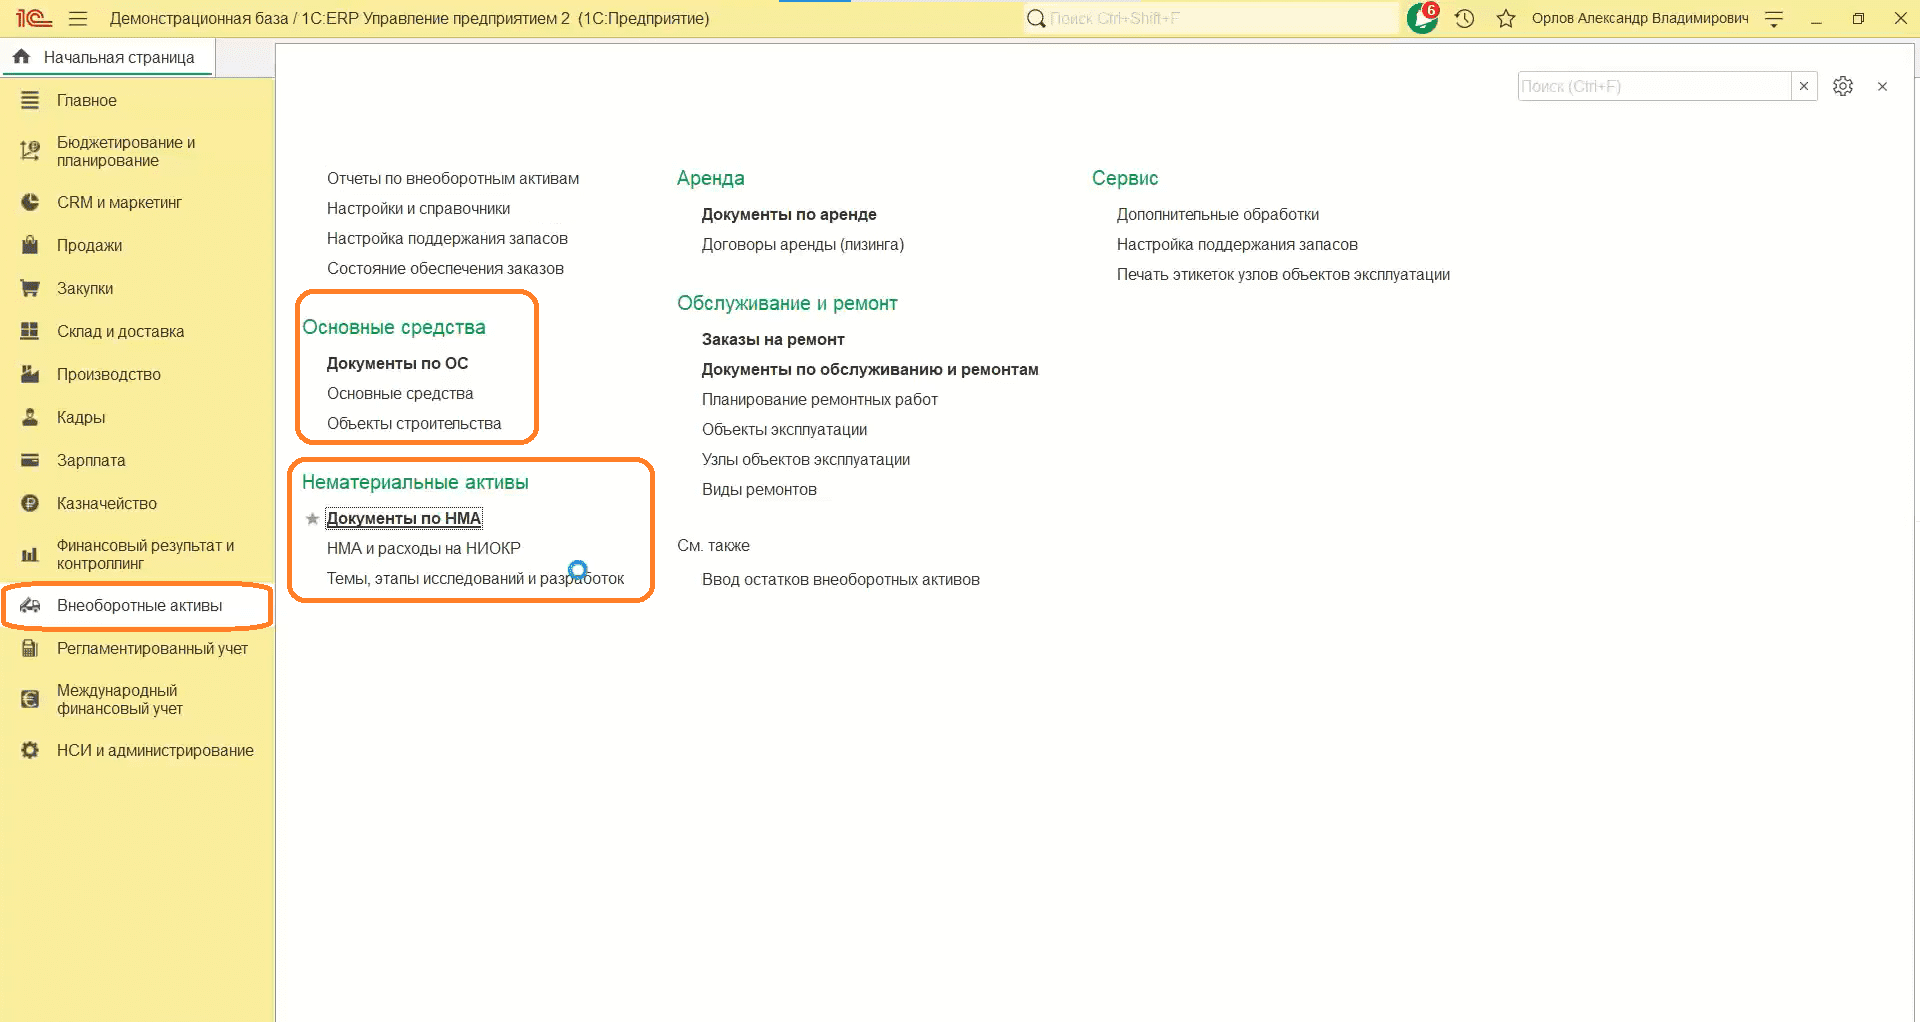1920x1022 pixels.
Task: Open Планирование ремонтных работ
Action: coord(820,399)
